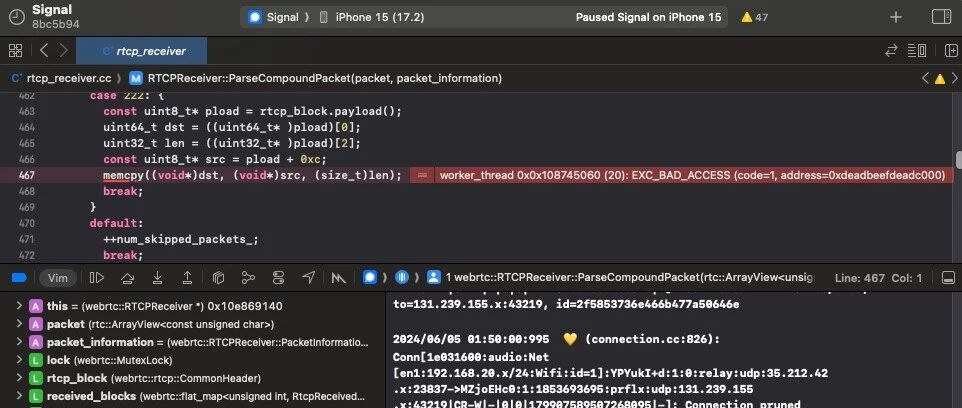Open rtcp_receiver.cc in jump bar
This screenshot has width=962, height=408.
(x=61, y=79)
